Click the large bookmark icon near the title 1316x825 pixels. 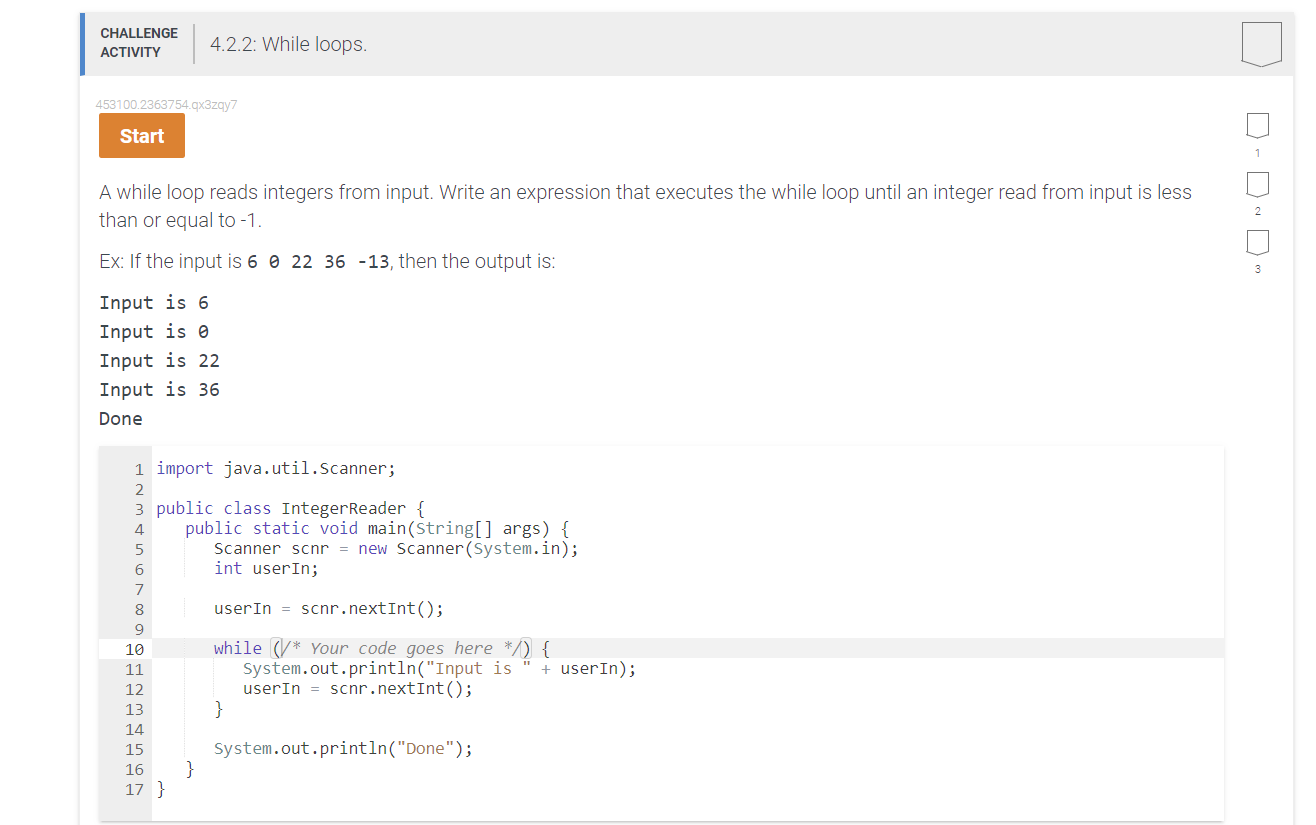(1260, 42)
